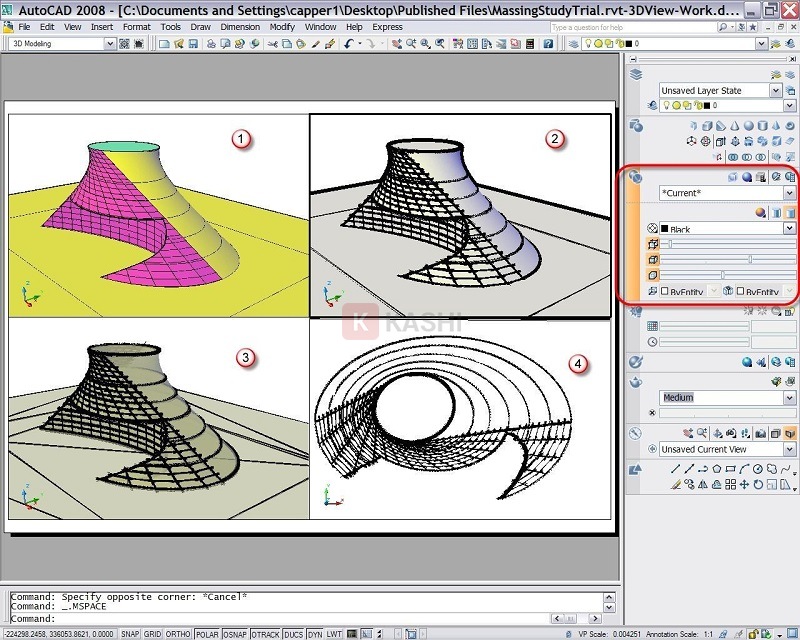800x640 pixels.
Task: Open the *Current* visual style dropdown
Action: pos(788,193)
